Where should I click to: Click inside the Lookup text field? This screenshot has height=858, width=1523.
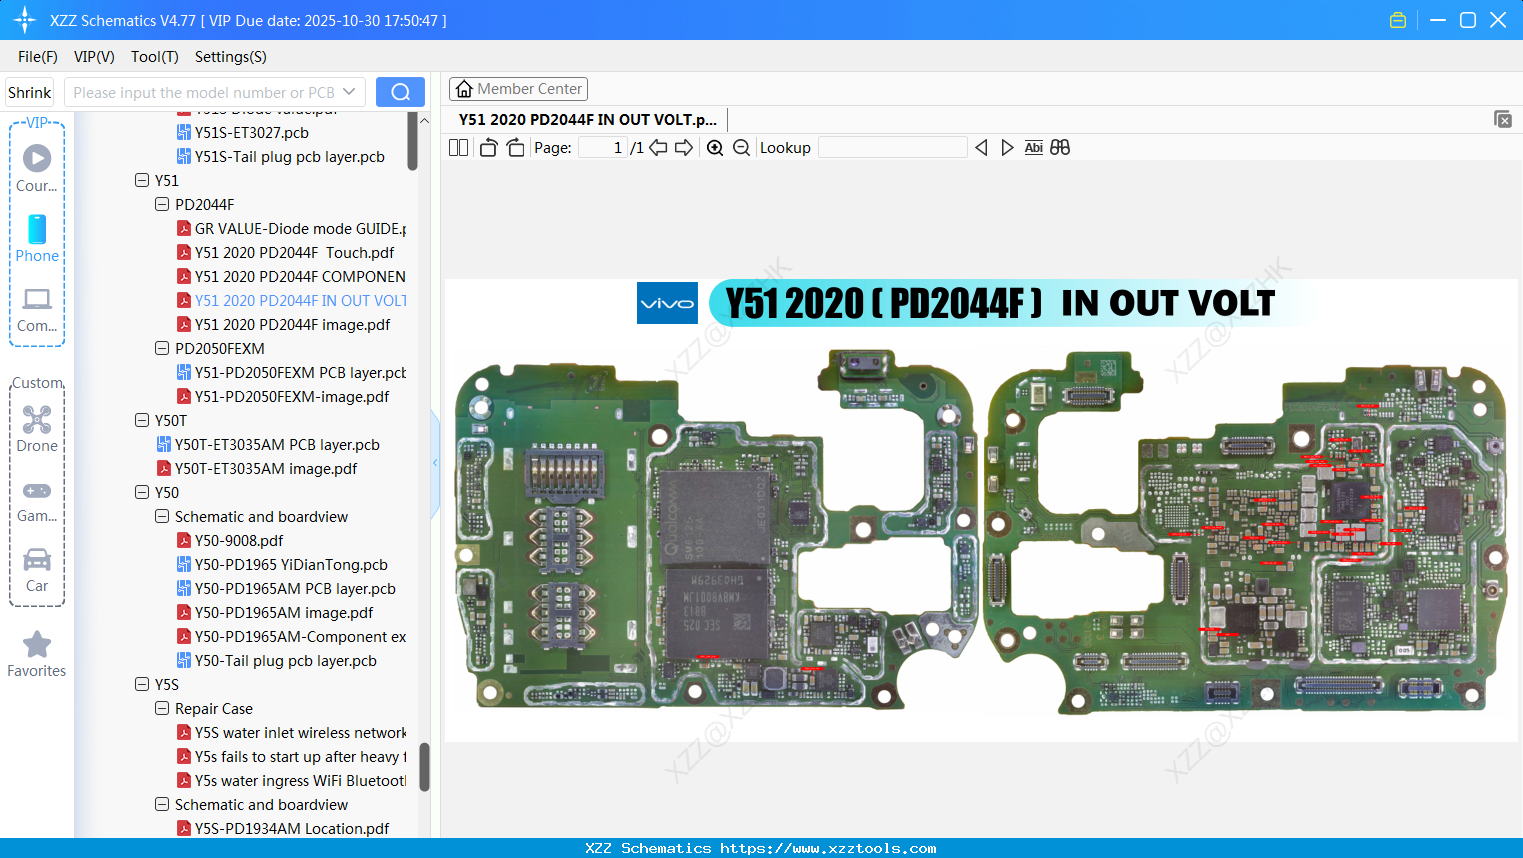tap(890, 147)
